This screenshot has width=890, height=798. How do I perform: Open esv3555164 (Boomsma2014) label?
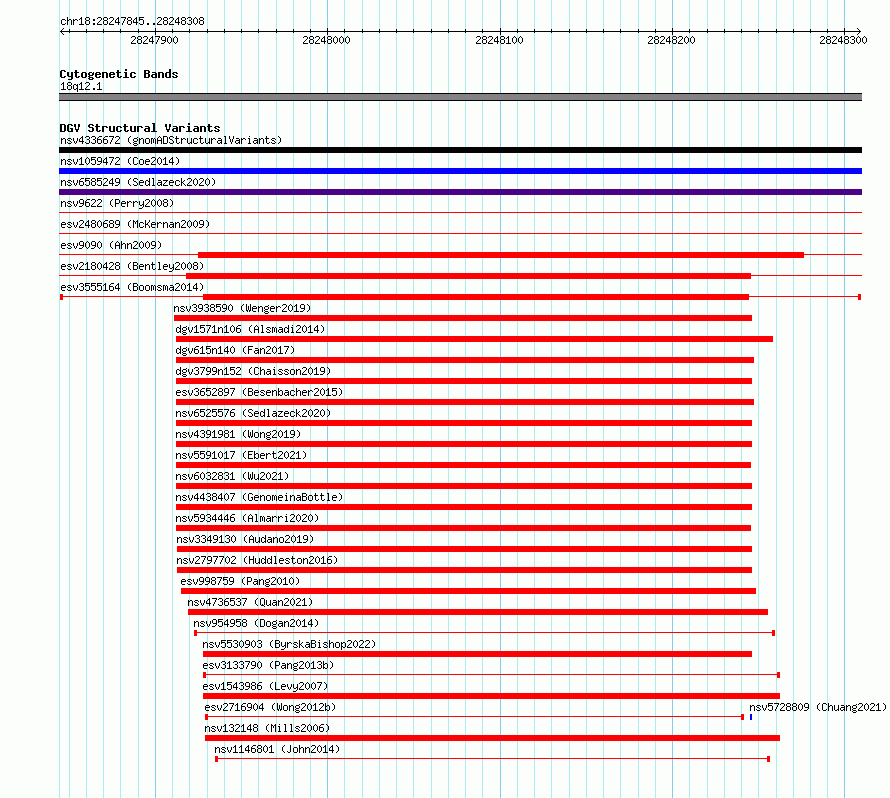(x=132, y=287)
